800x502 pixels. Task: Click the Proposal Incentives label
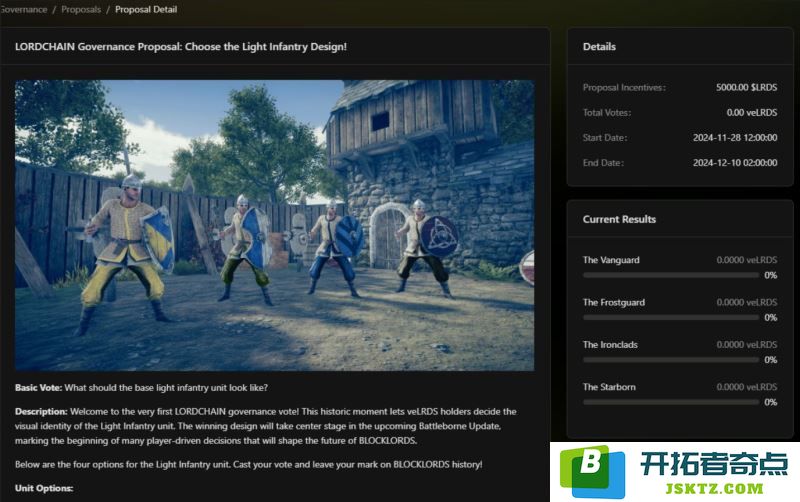point(624,87)
